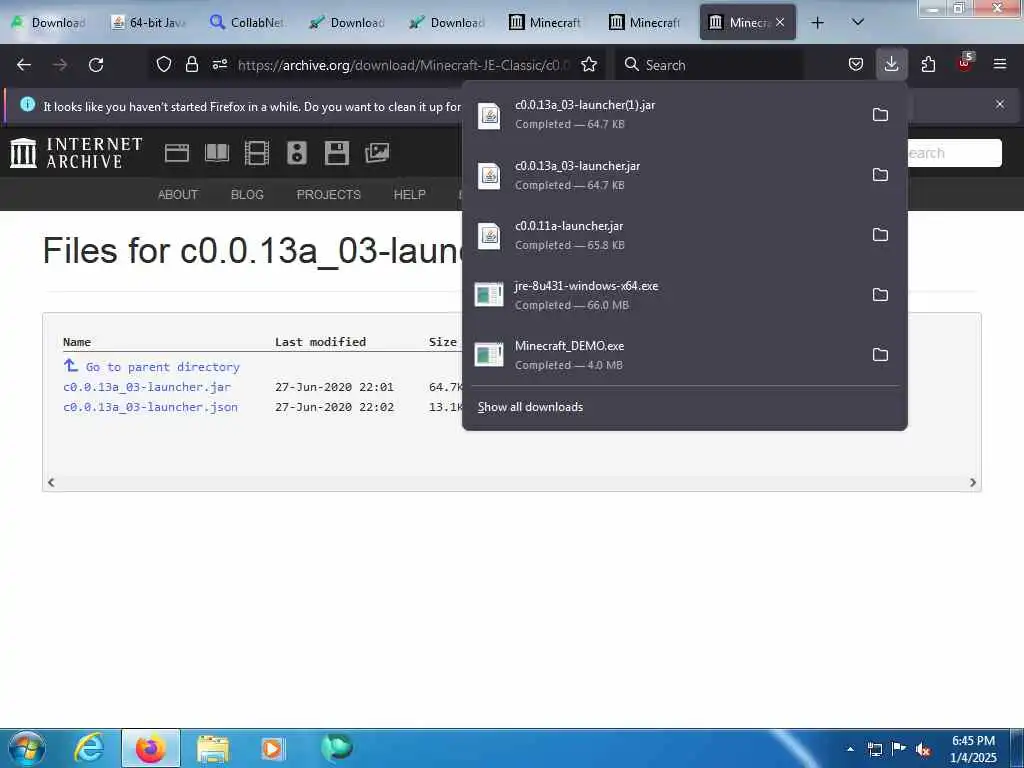This screenshot has width=1024, height=768.
Task: Show folder for c0.0.11a-launcher.jar download
Action: tap(880, 235)
